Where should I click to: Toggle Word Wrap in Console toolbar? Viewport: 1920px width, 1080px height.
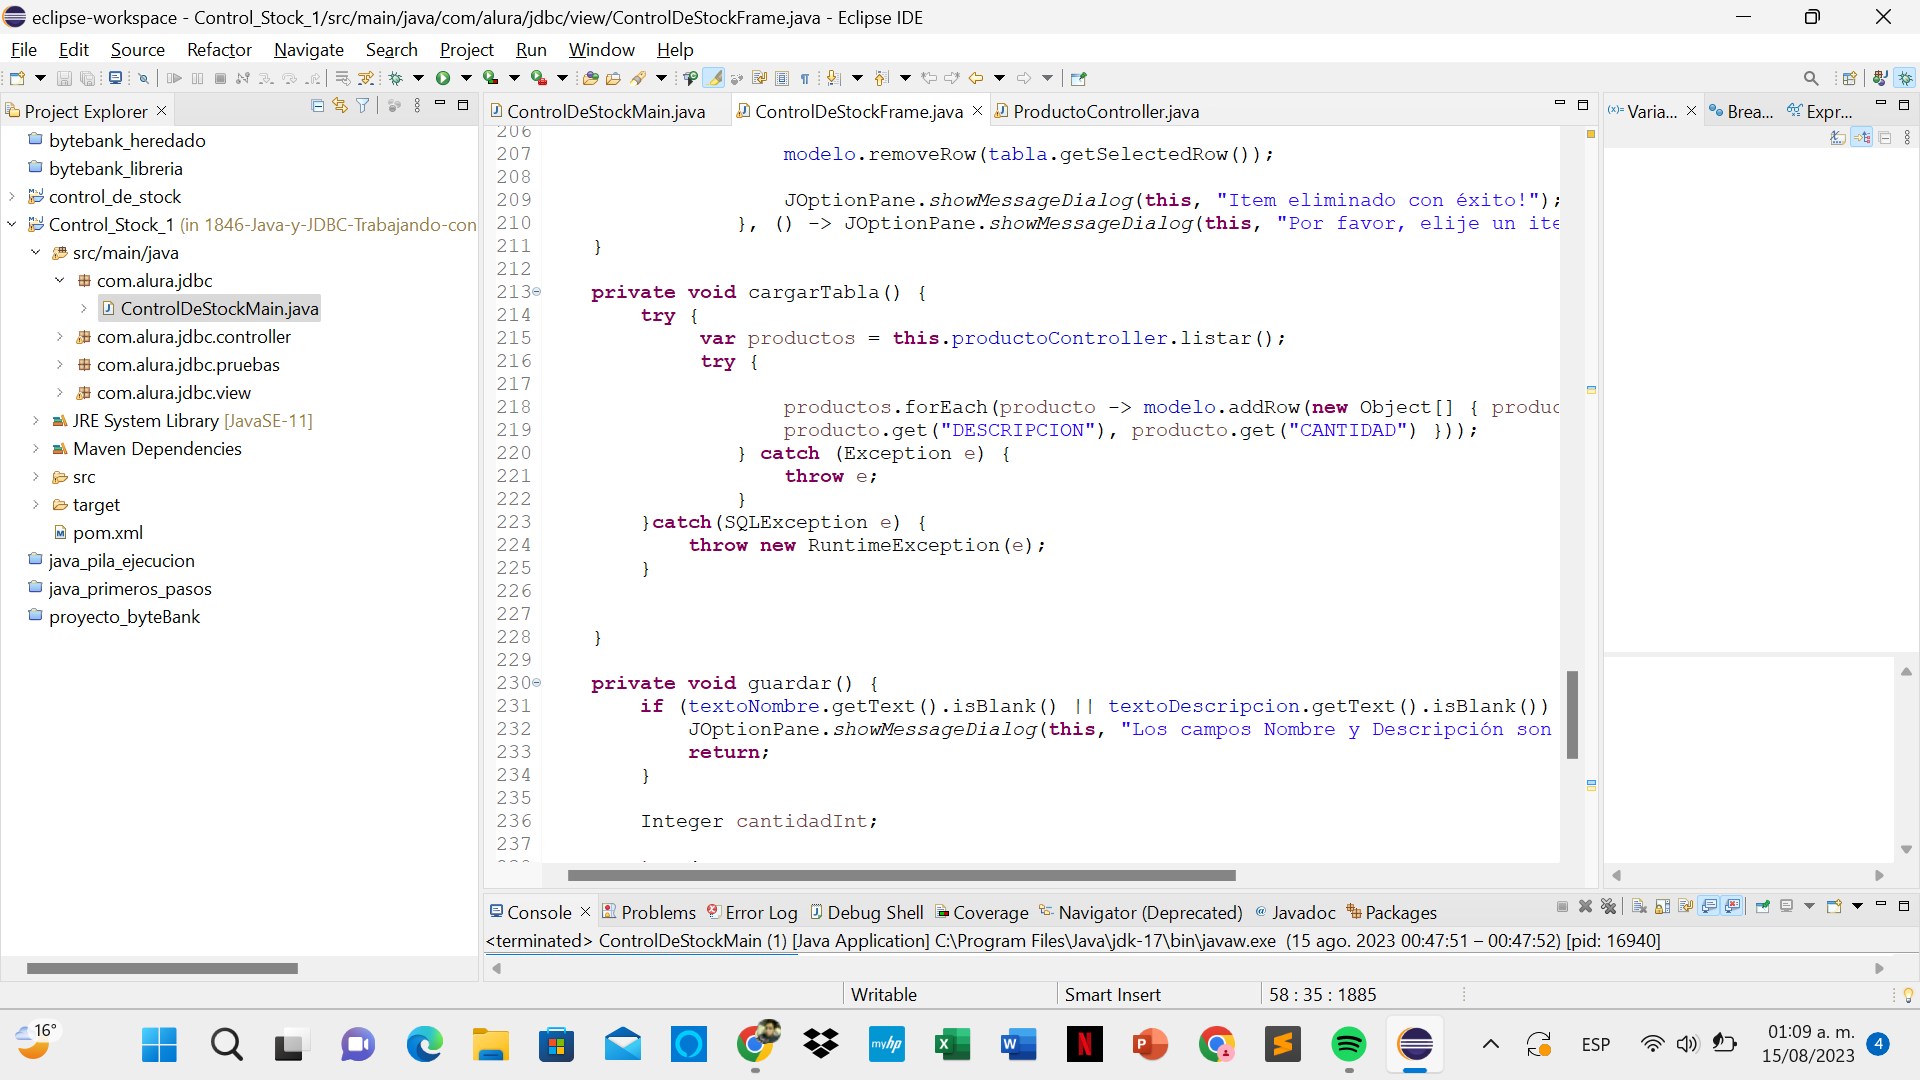(1685, 906)
